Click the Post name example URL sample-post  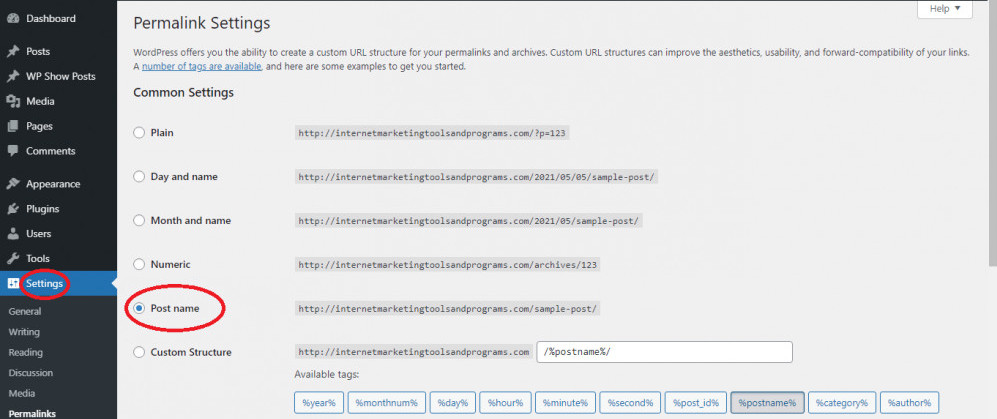coord(448,308)
